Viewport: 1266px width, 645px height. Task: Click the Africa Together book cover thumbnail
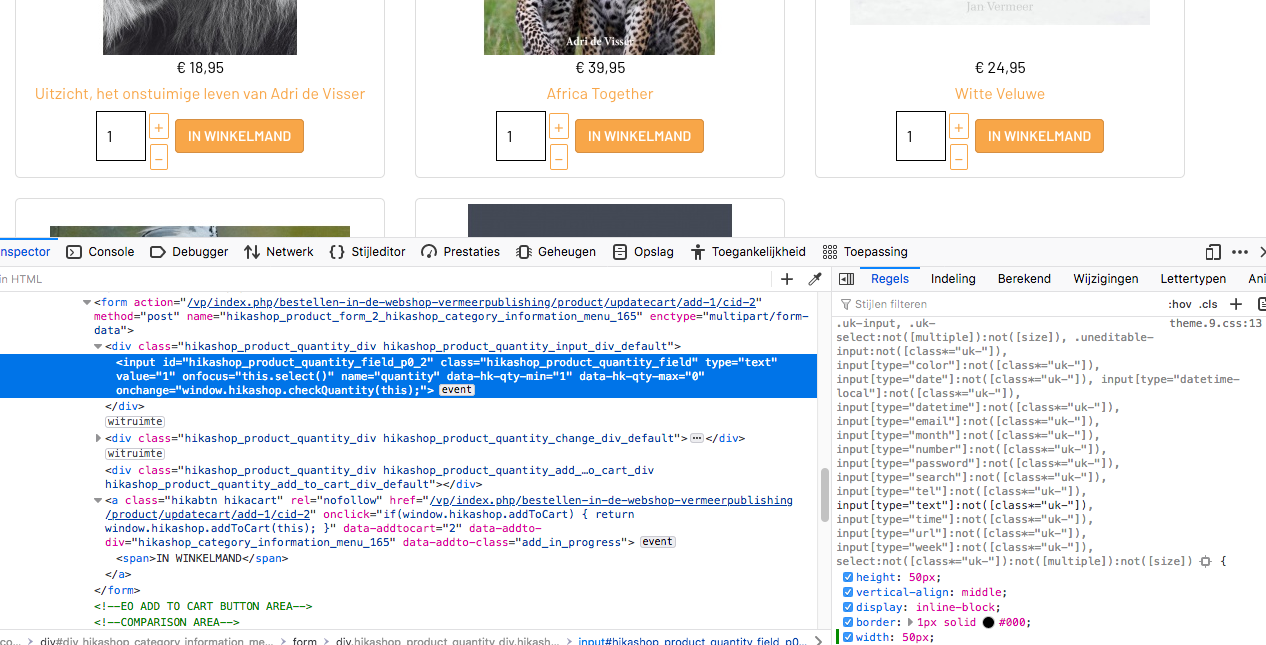click(x=600, y=27)
